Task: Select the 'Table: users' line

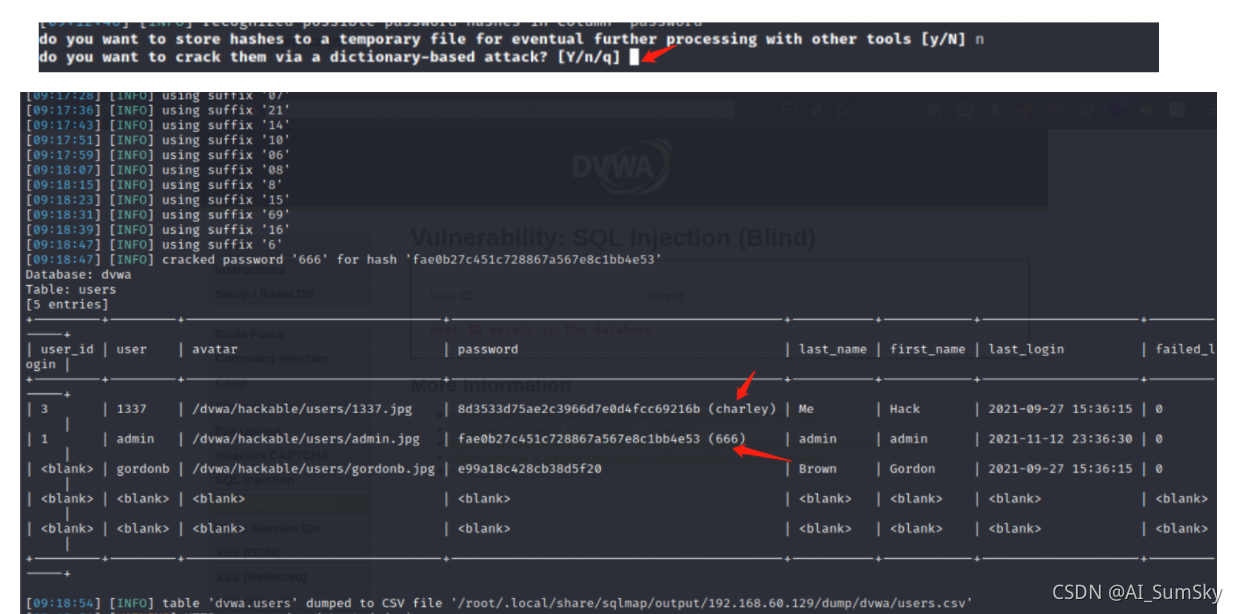Action: point(71,290)
